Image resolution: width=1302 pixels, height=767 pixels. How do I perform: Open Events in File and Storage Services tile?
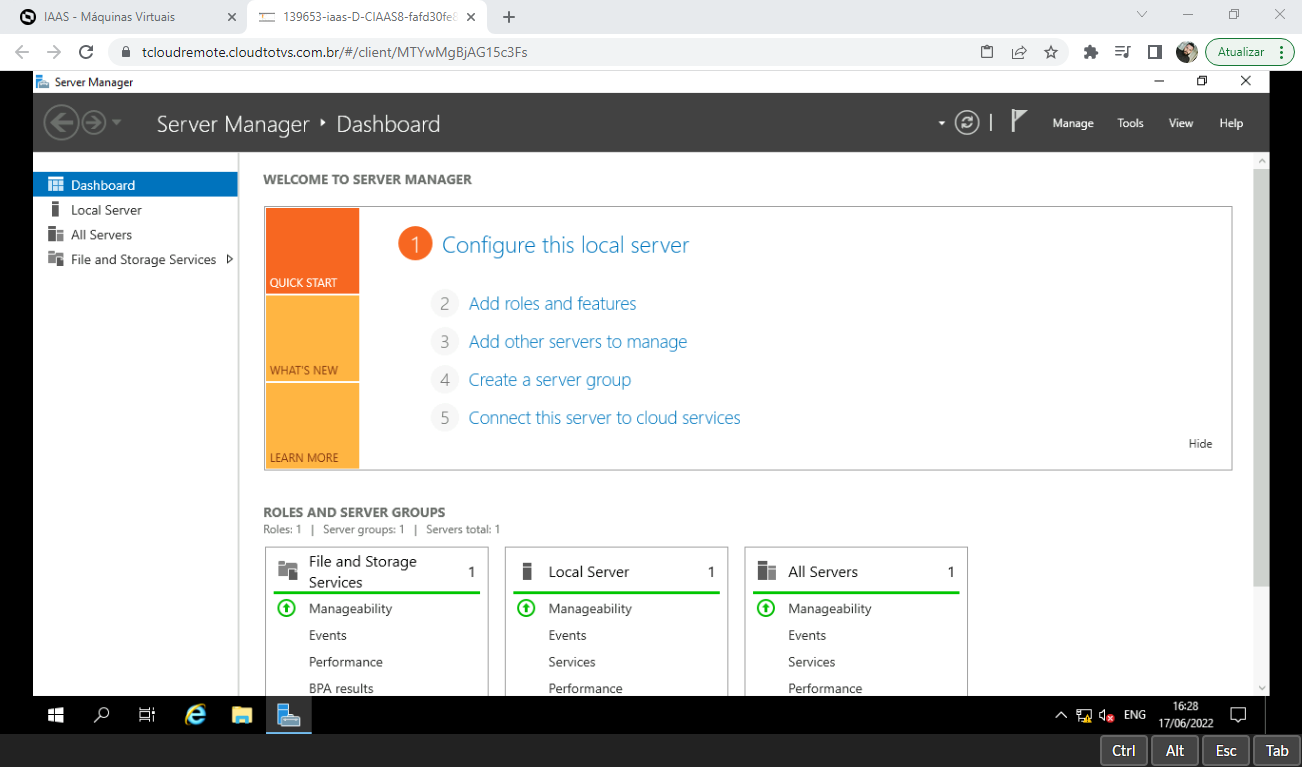click(328, 635)
